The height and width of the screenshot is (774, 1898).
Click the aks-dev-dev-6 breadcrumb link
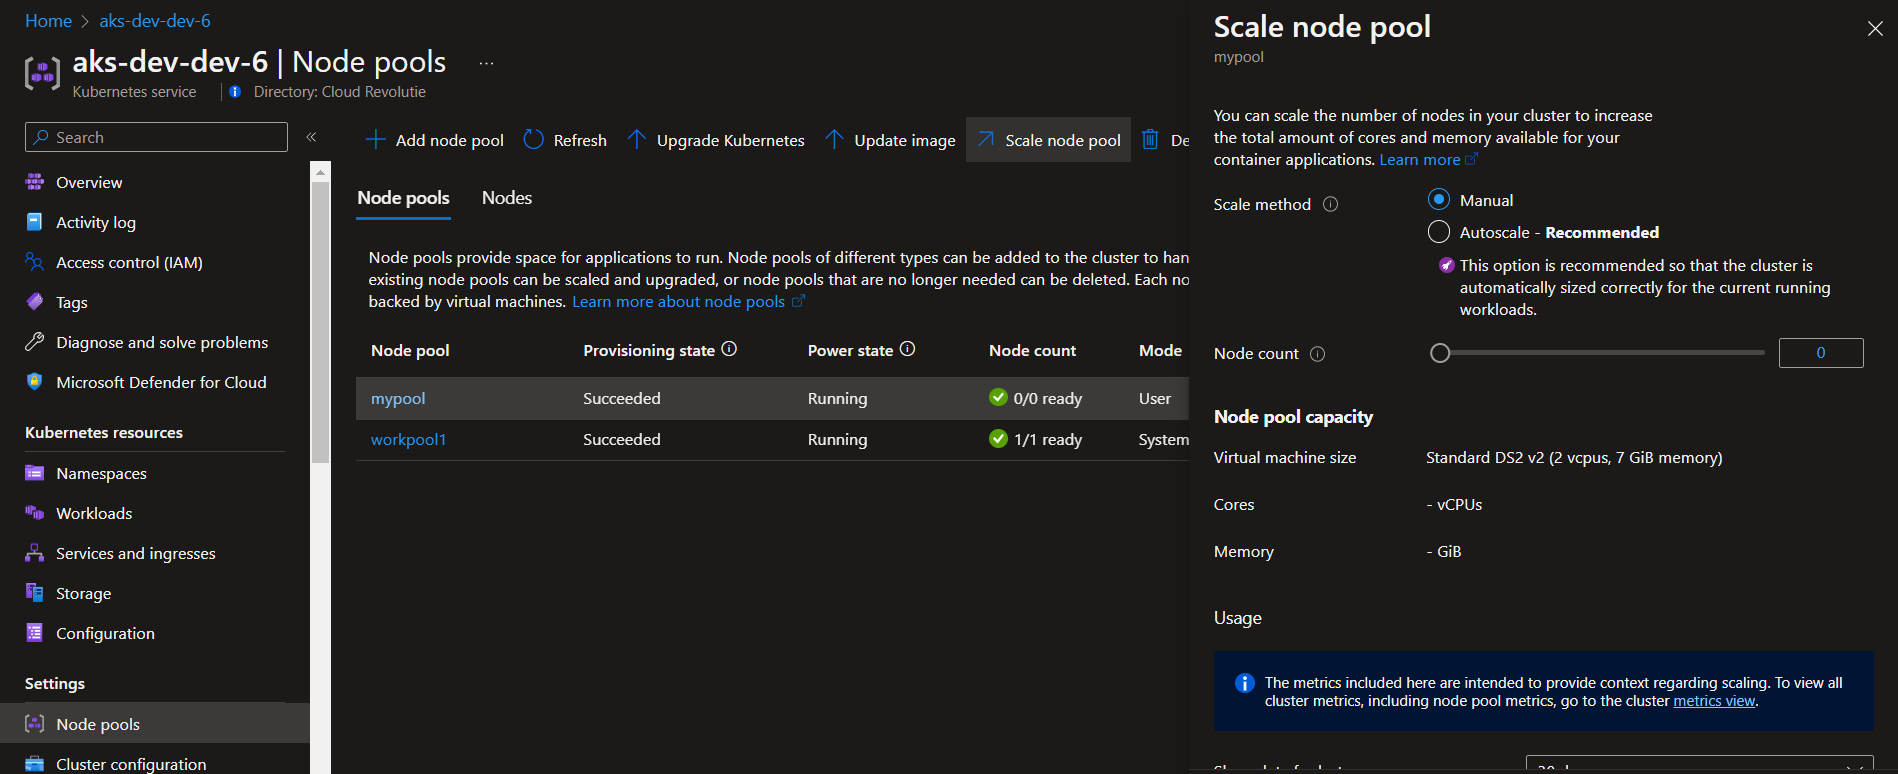[x=155, y=21]
